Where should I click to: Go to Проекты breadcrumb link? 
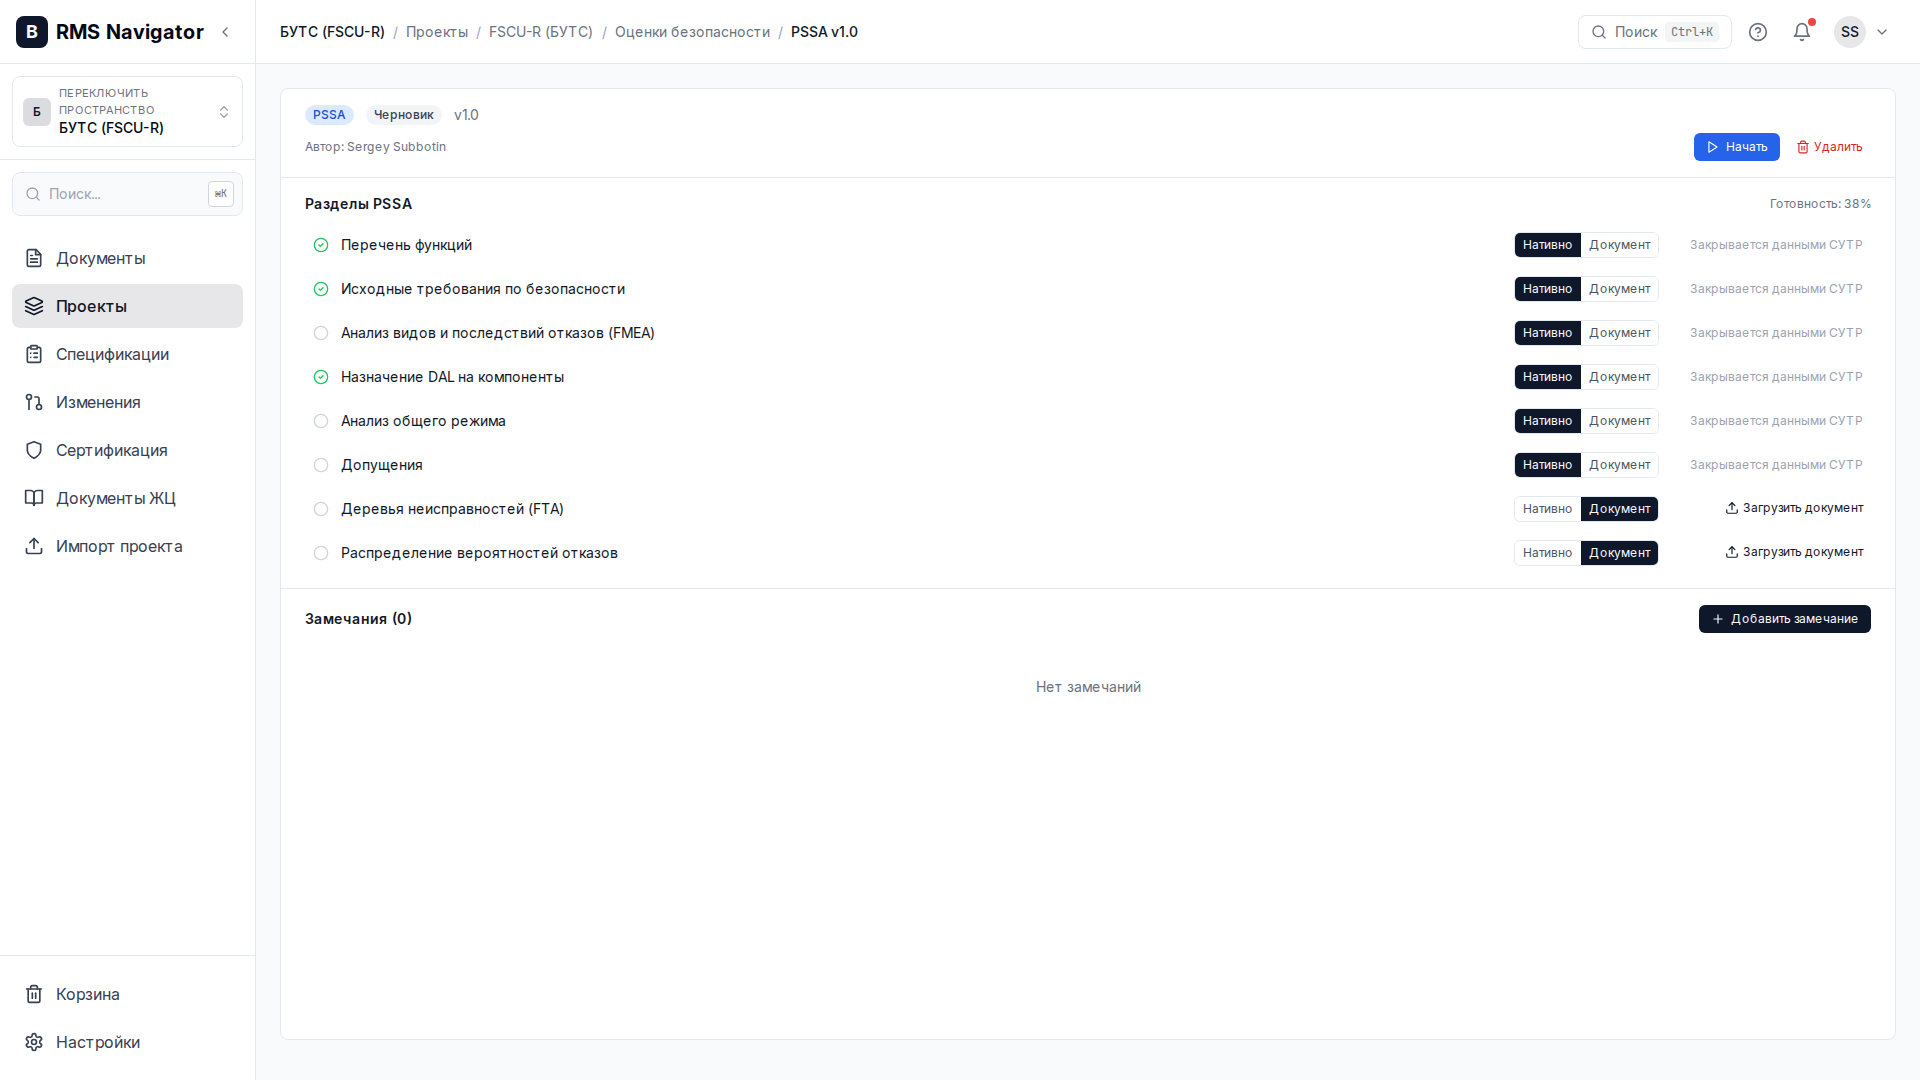pyautogui.click(x=437, y=32)
